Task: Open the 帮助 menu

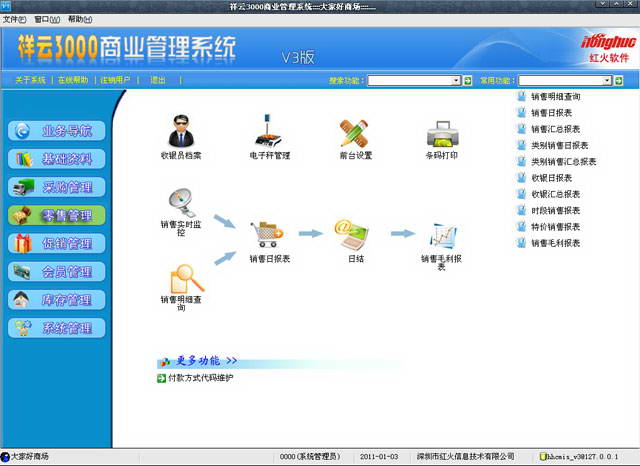Action: 80,19
